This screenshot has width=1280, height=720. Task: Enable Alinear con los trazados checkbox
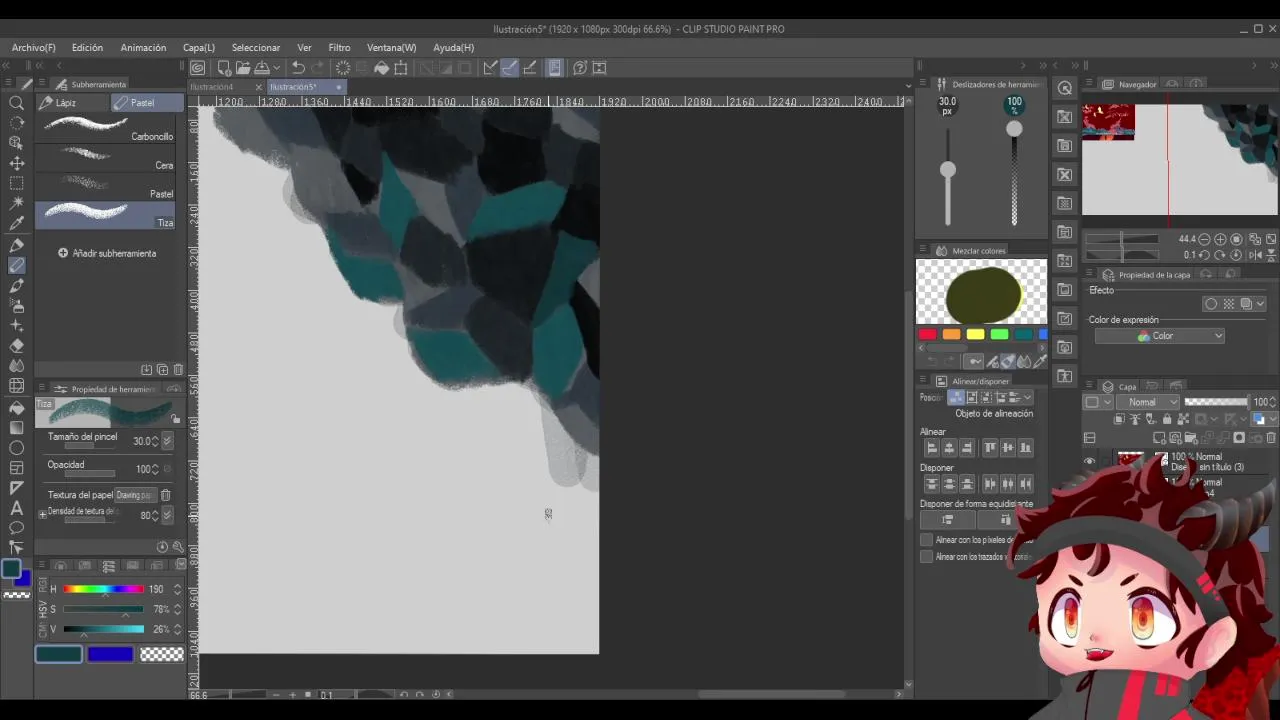coord(926,557)
